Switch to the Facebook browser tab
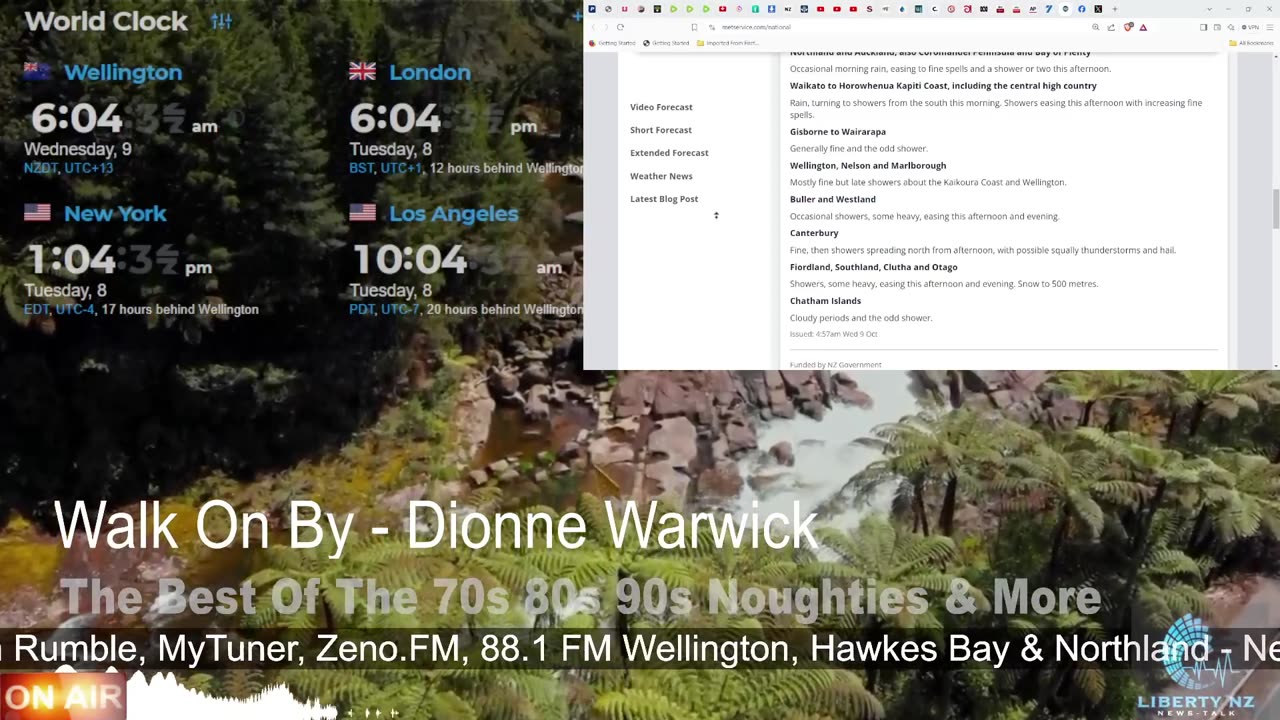Image resolution: width=1280 pixels, height=720 pixels. 1082,9
